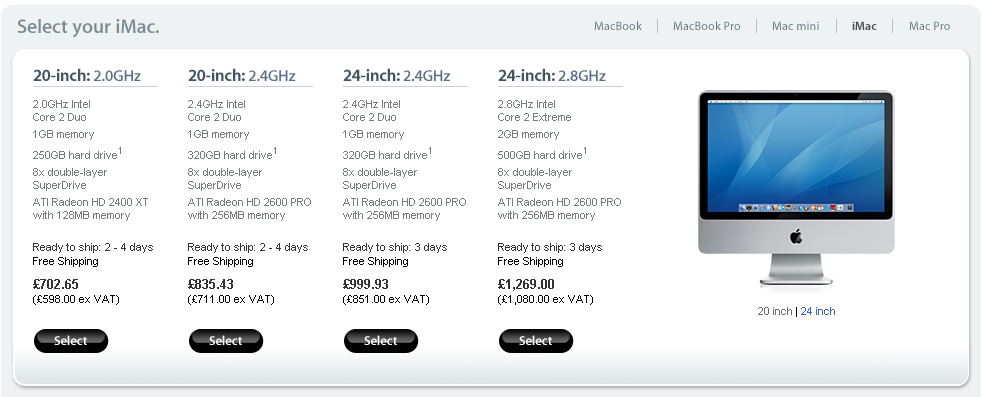The width and height of the screenshot is (985, 397).
Task: Select the iMac tab
Action: pyautogui.click(x=864, y=26)
